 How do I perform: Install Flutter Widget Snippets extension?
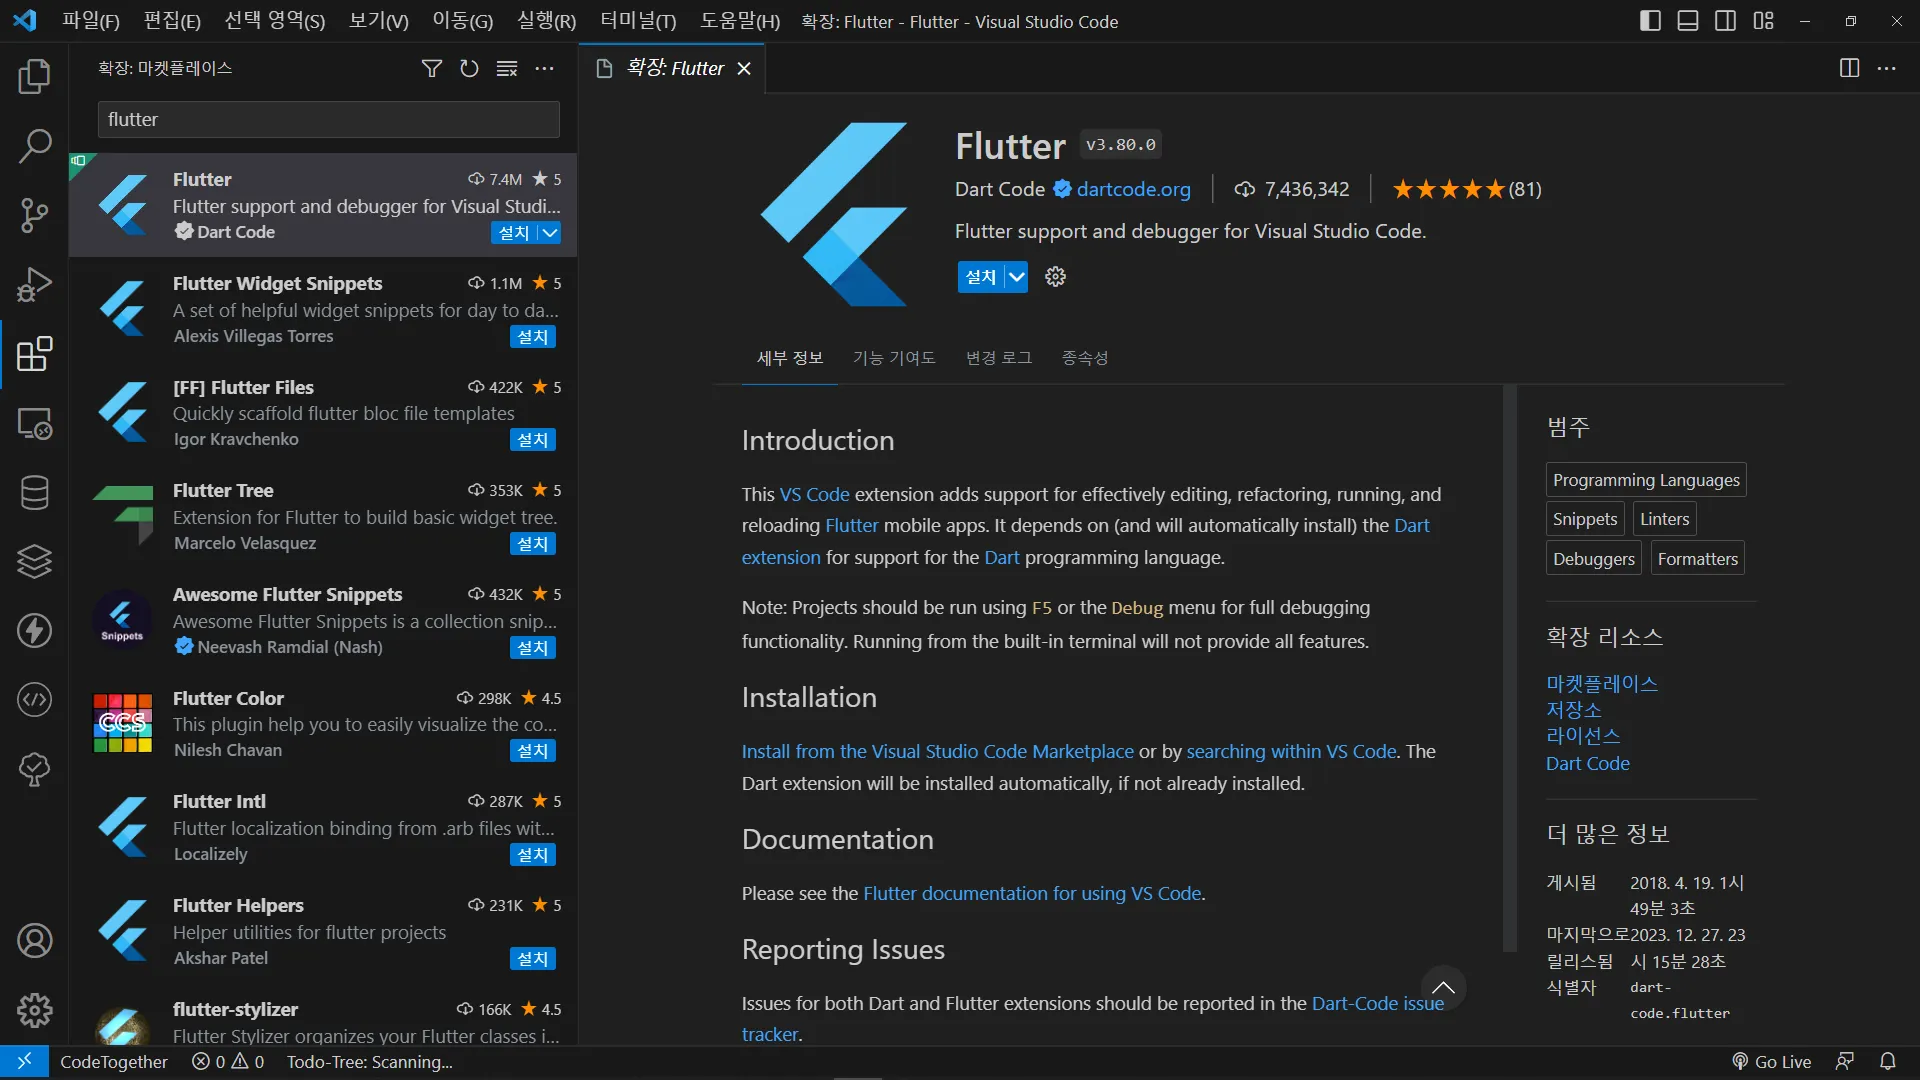pos(532,337)
